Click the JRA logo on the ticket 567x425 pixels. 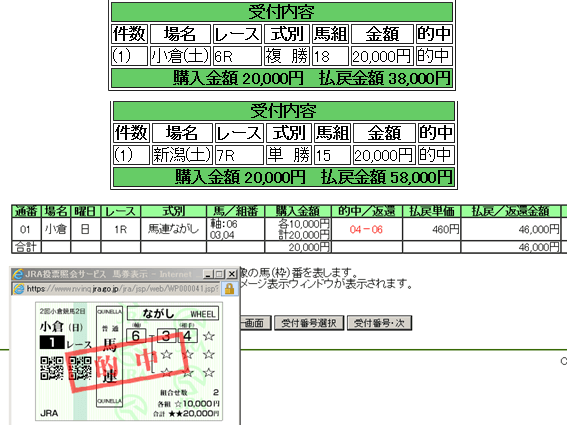click(49, 413)
